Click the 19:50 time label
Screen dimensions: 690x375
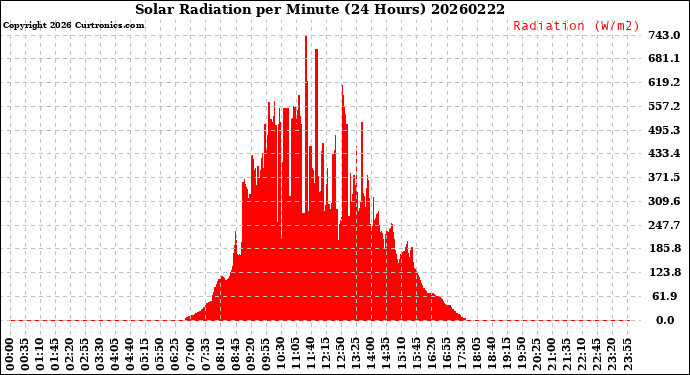(521, 355)
